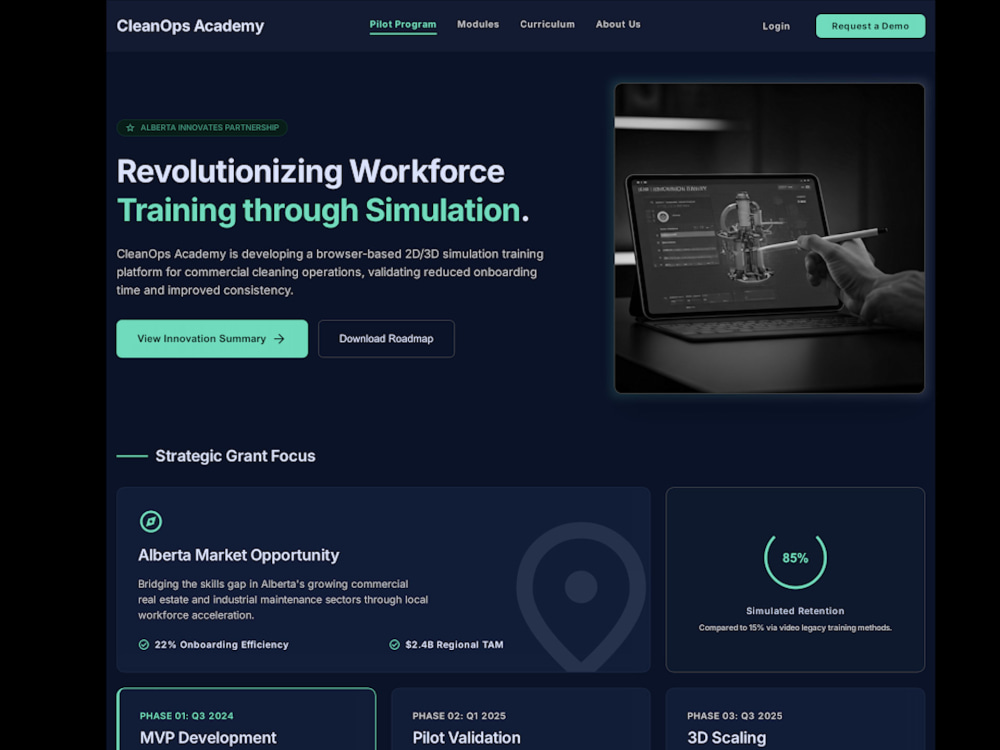Click check icon beside $2.4B Regional TAM

pyautogui.click(x=395, y=645)
